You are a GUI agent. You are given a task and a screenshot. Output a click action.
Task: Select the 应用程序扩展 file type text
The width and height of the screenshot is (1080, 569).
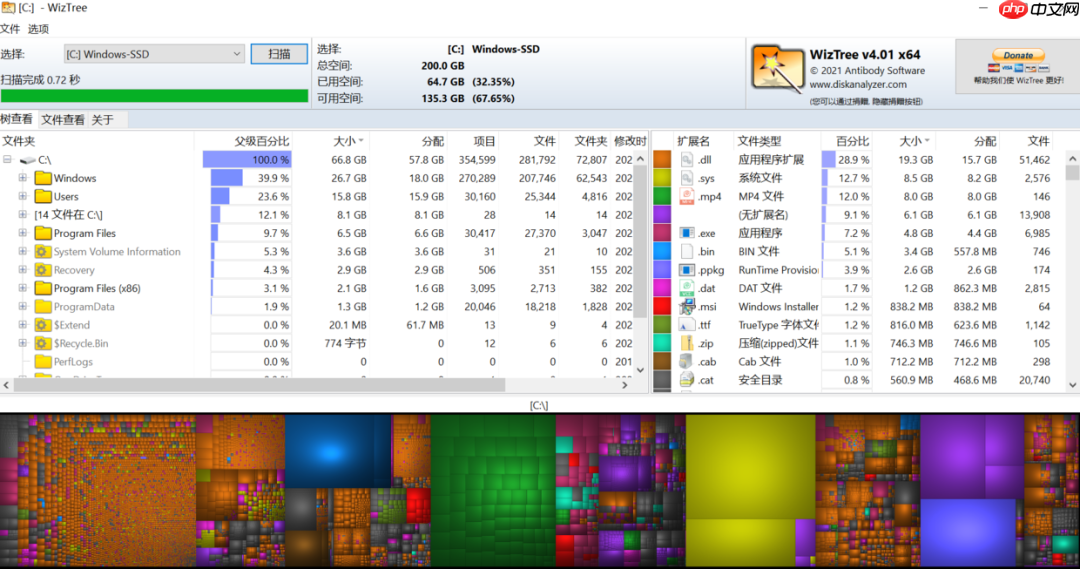[771, 160]
